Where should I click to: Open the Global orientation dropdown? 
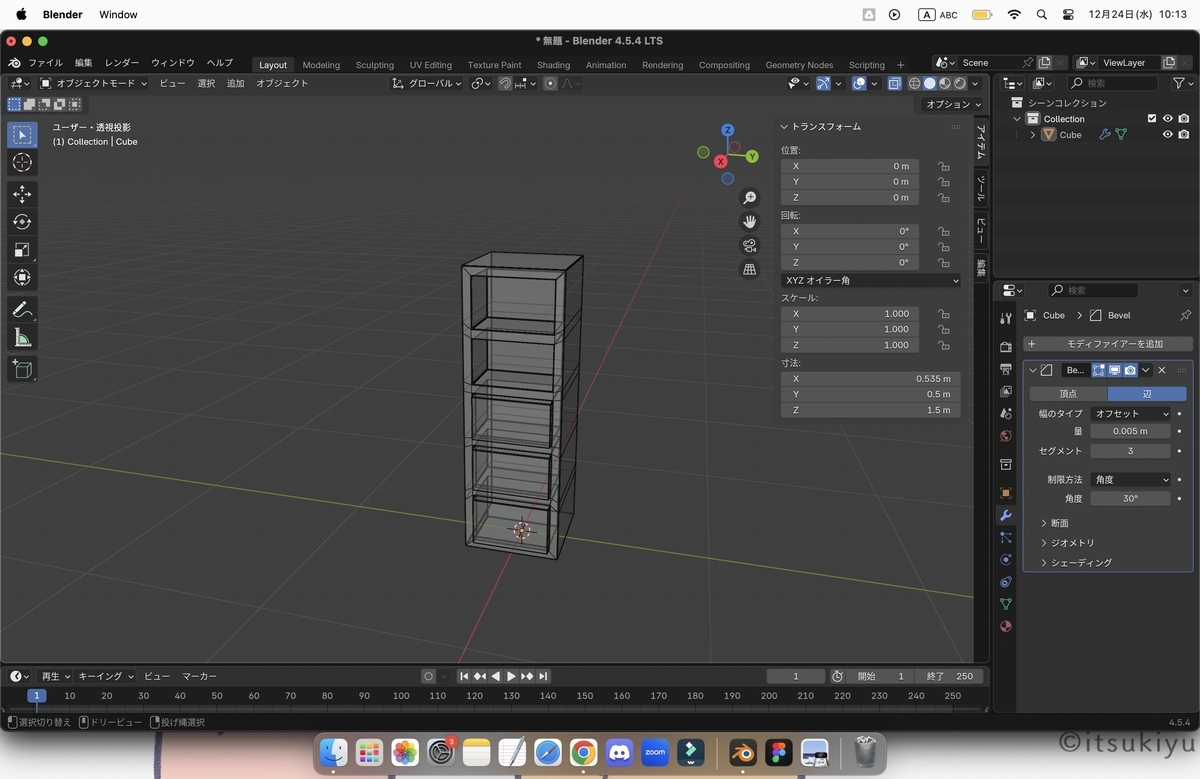pos(427,84)
